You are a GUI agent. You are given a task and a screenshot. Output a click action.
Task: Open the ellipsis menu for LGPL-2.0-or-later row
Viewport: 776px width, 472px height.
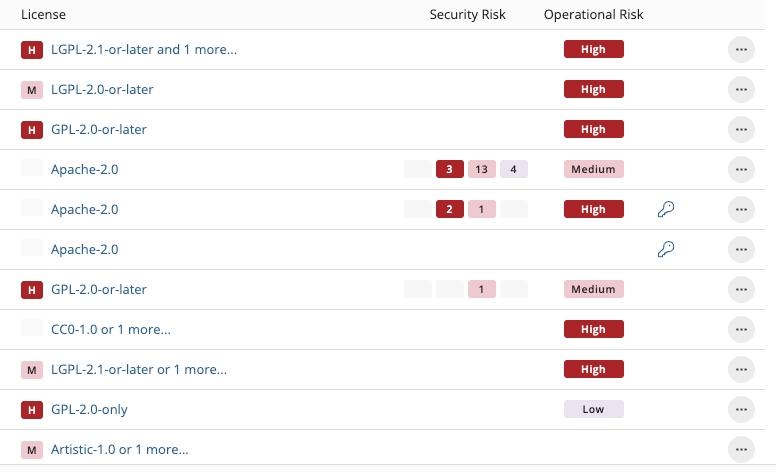[741, 89]
